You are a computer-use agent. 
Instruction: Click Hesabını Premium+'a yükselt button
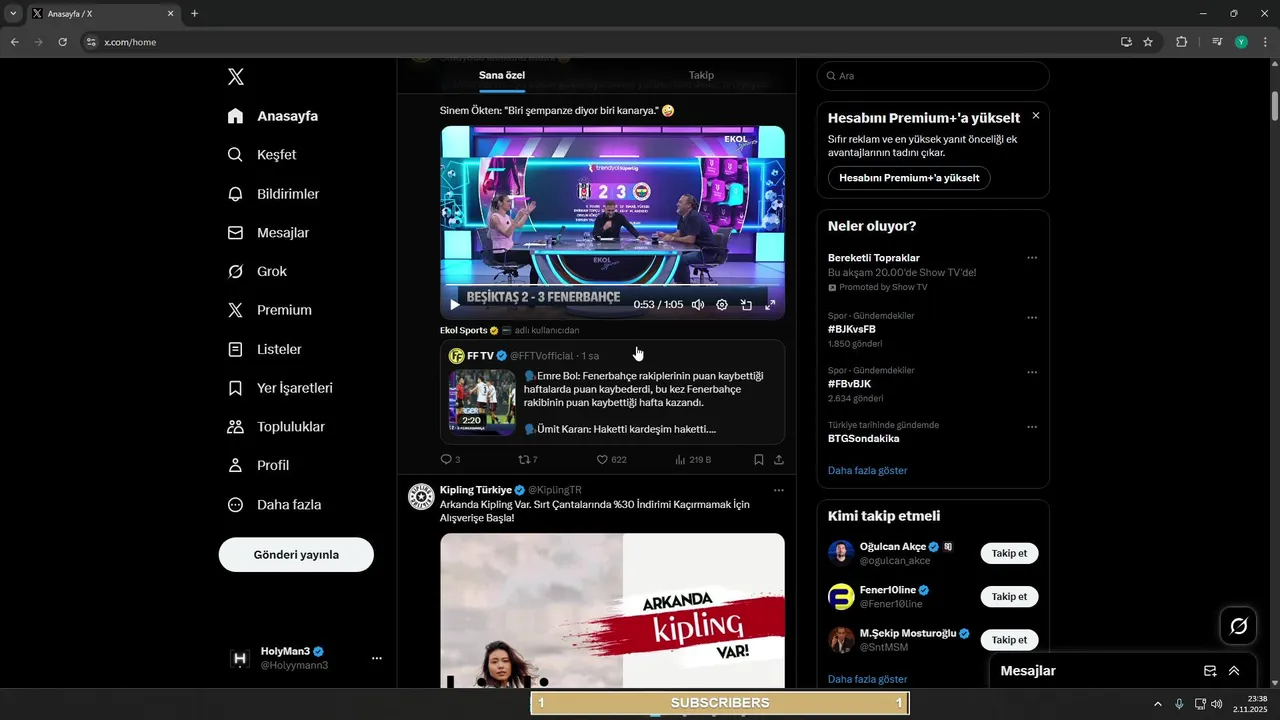909,178
